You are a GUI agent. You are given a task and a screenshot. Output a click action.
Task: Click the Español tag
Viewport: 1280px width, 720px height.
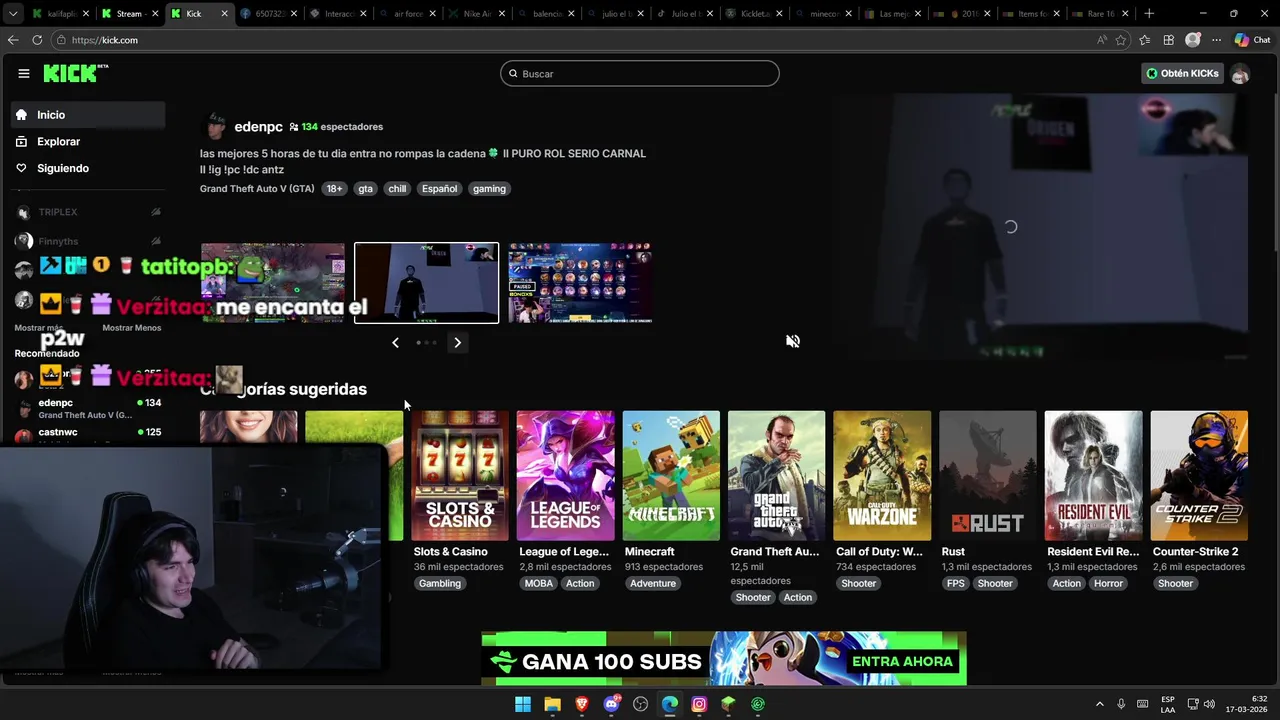(439, 189)
